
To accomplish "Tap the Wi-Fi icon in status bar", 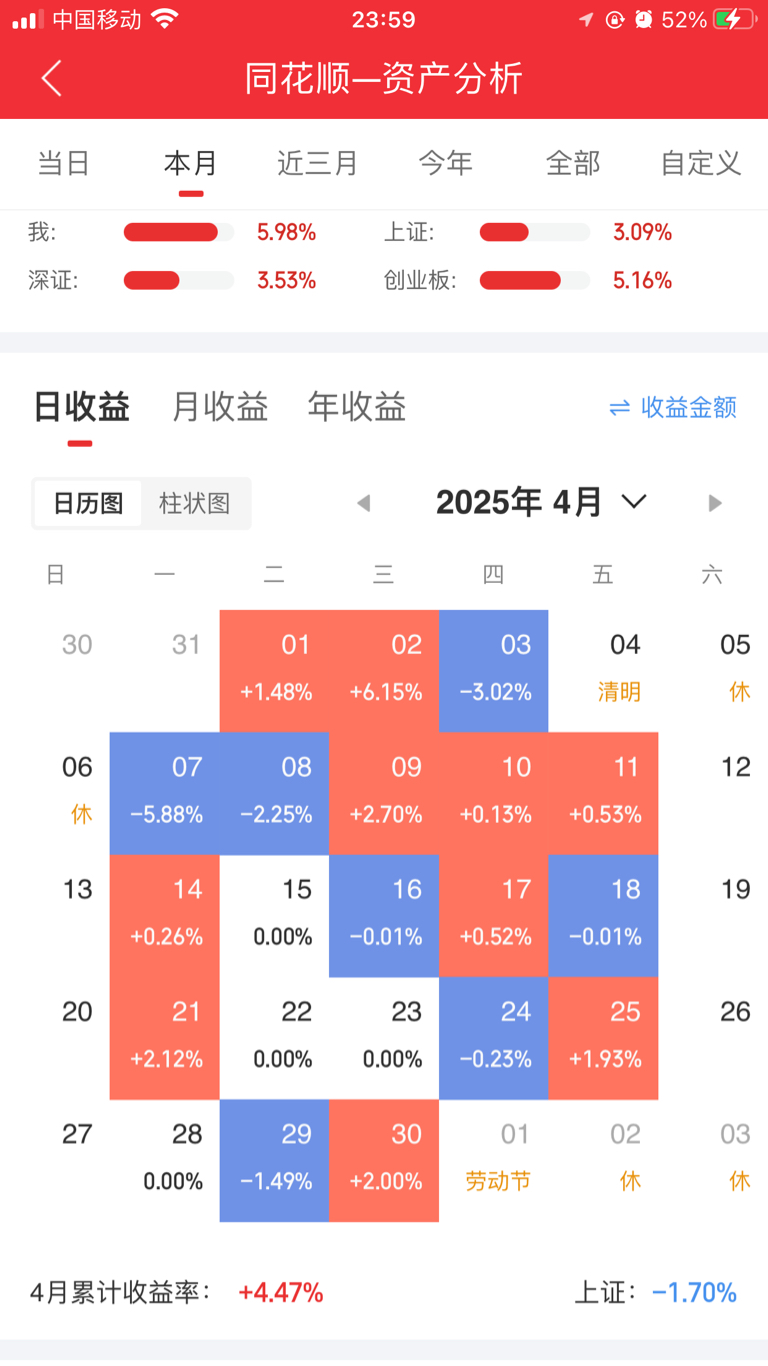I will coord(165,19).
